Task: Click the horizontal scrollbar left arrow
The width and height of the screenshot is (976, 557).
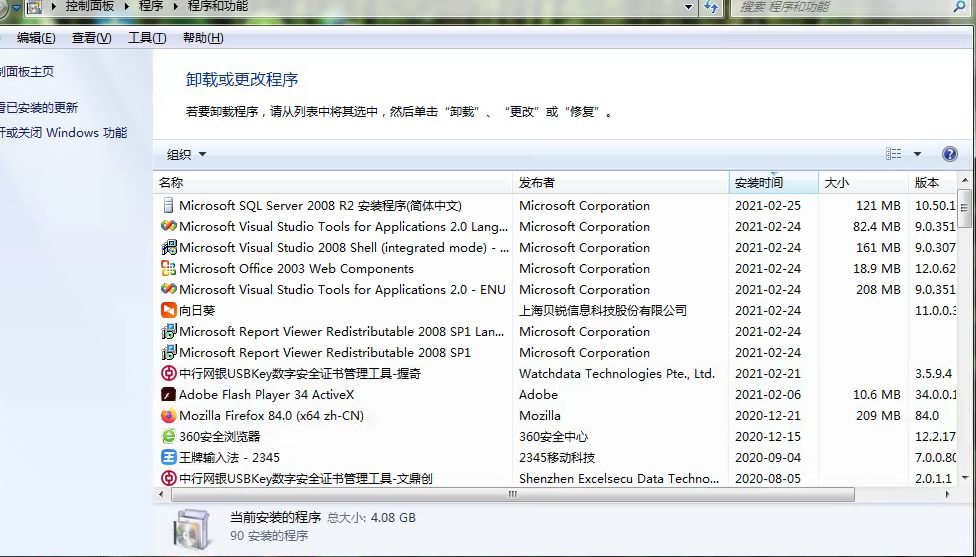Action: coord(161,495)
